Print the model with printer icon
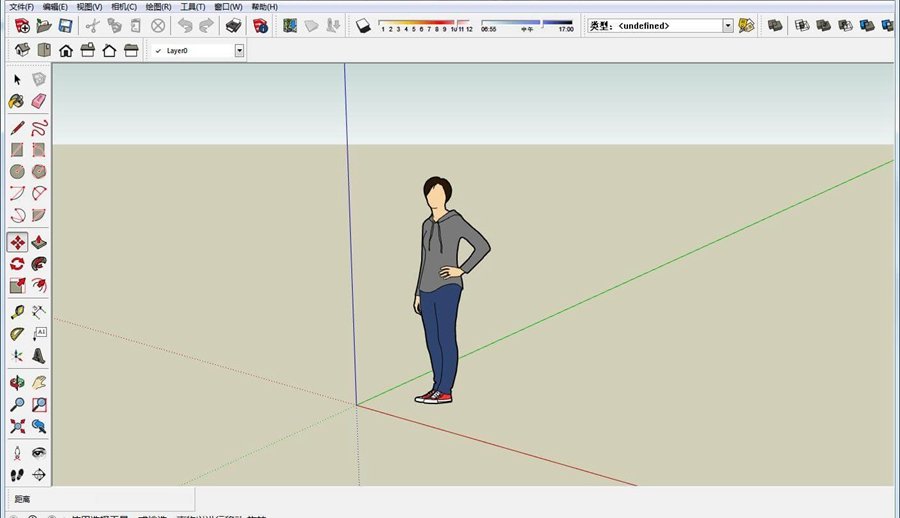Screen dimensions: 900x518 (x=233, y=25)
